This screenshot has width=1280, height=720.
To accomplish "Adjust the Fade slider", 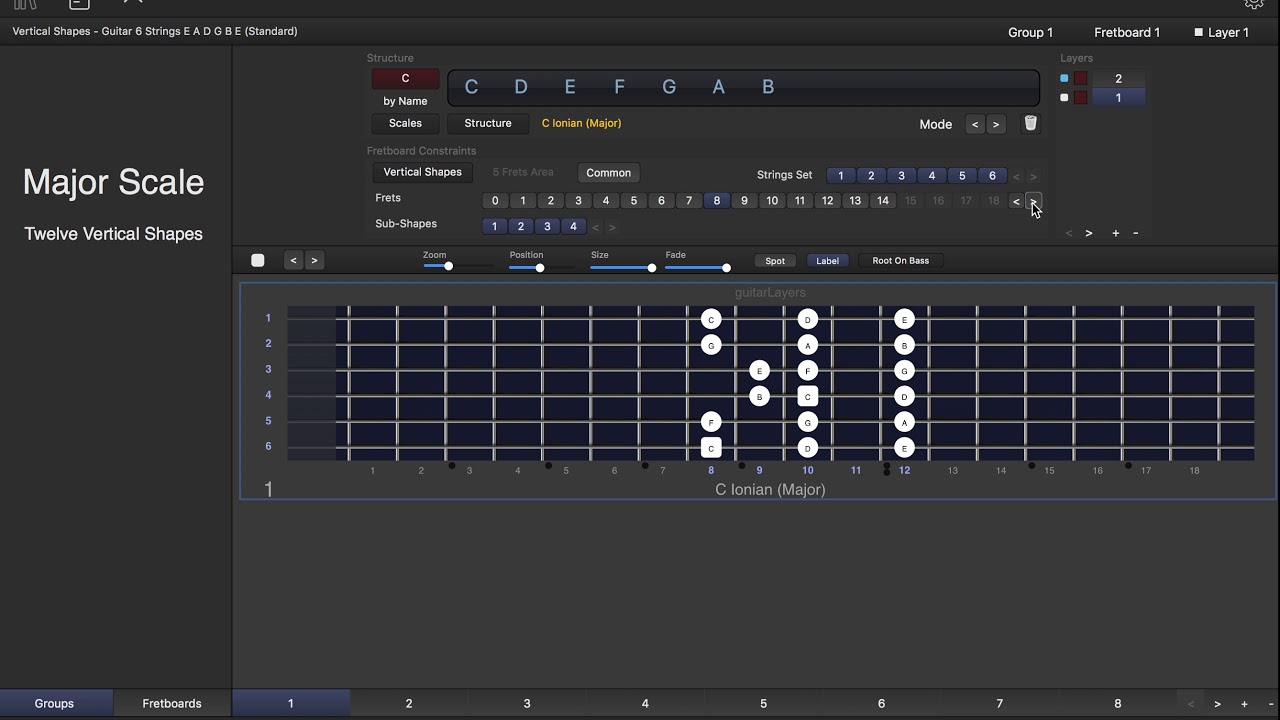I will (697, 267).
